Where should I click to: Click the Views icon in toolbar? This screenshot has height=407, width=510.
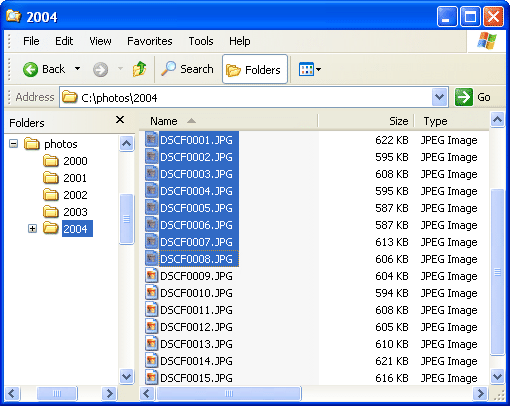coord(306,69)
